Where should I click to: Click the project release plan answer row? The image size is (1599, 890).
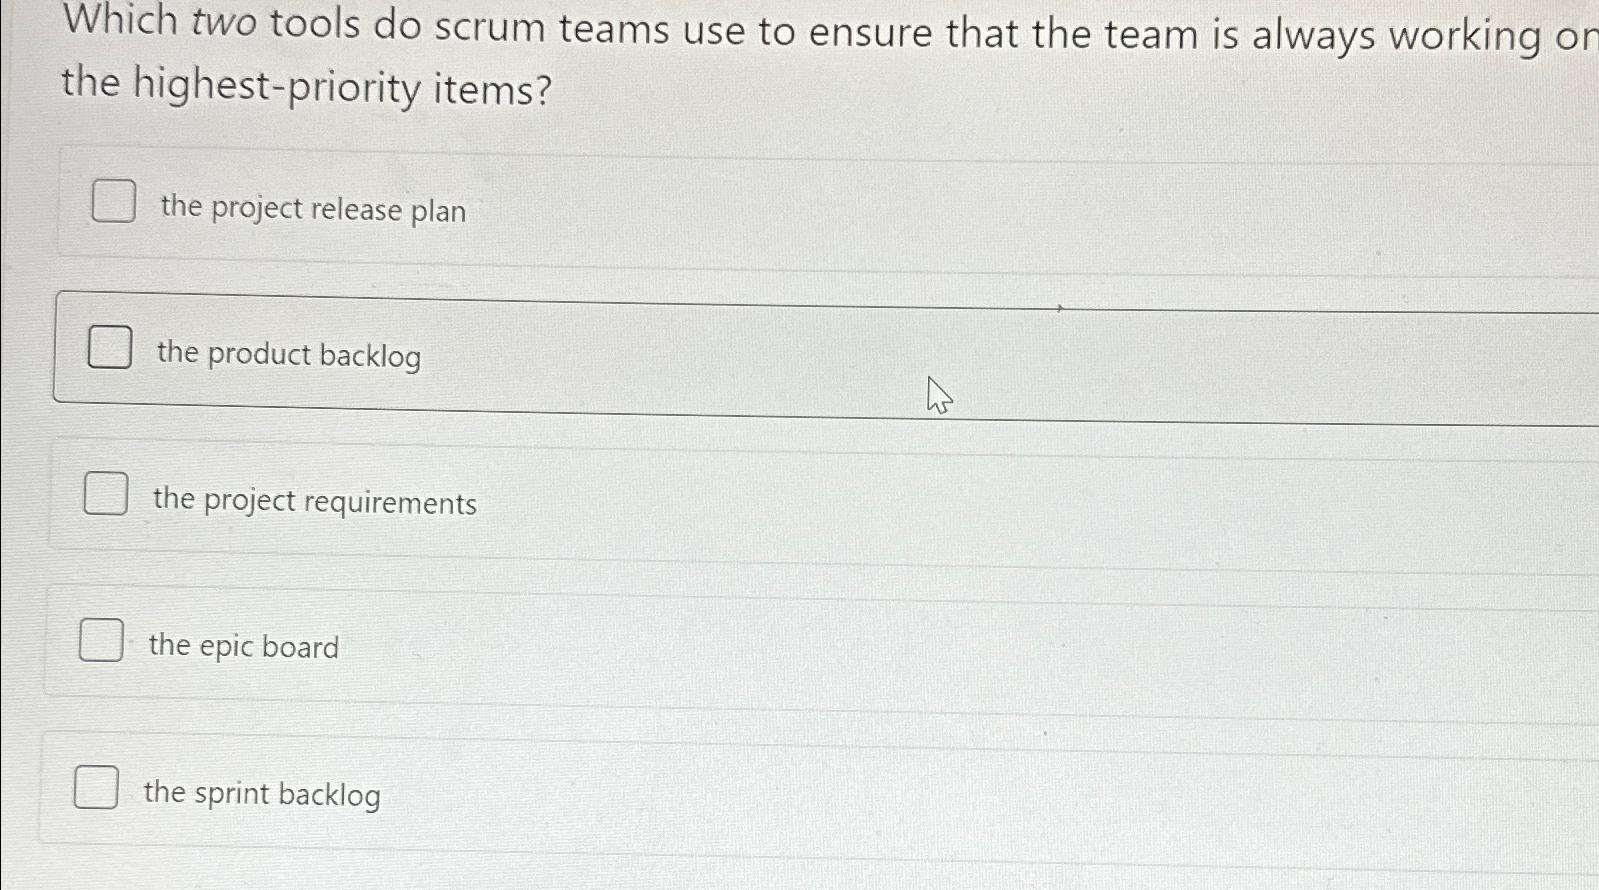coord(700,205)
